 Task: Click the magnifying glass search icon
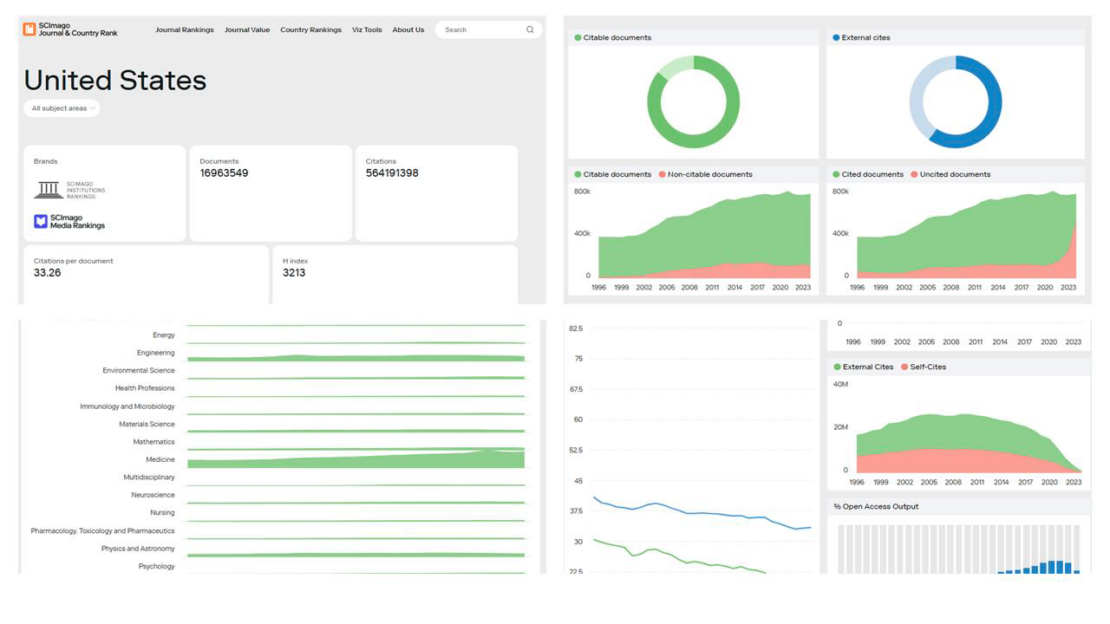coord(530,30)
